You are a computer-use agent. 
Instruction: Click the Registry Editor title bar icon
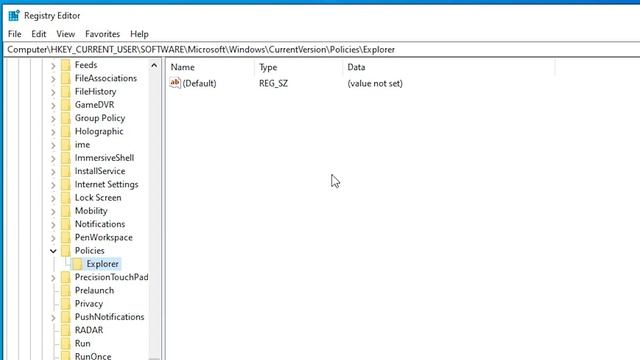click(14, 16)
